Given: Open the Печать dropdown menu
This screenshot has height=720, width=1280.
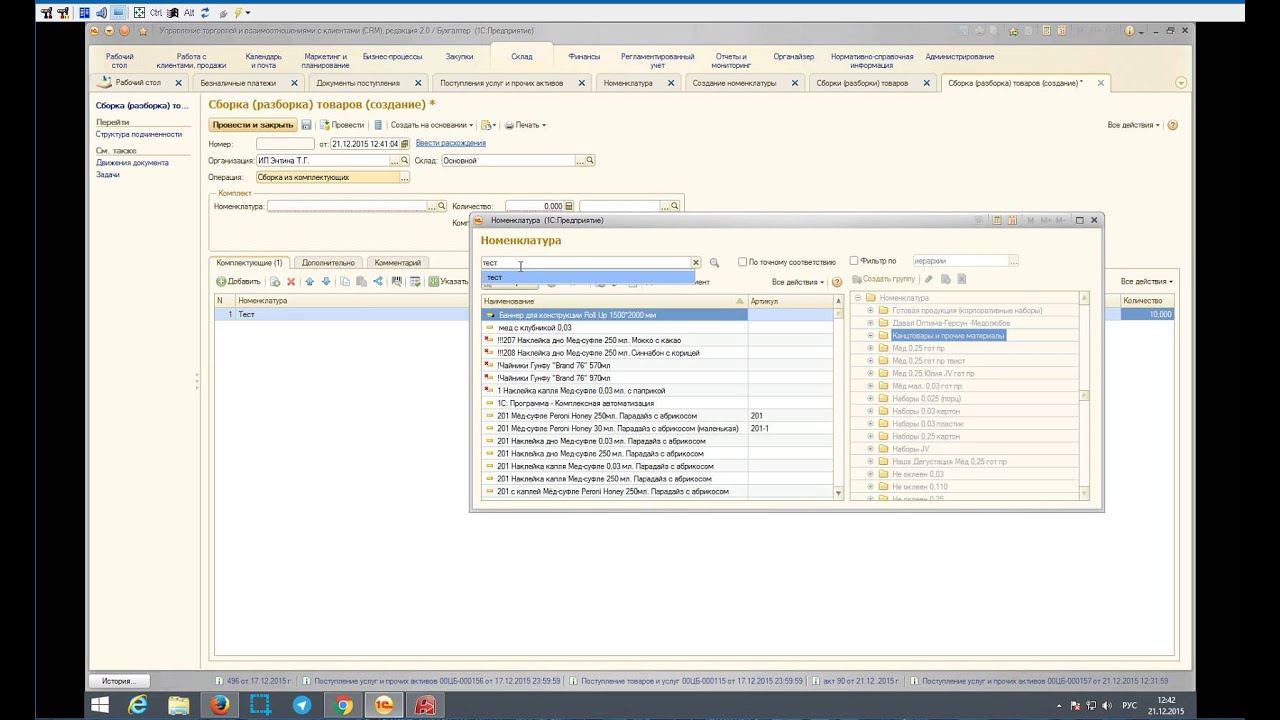Looking at the screenshot, I should [x=525, y=125].
